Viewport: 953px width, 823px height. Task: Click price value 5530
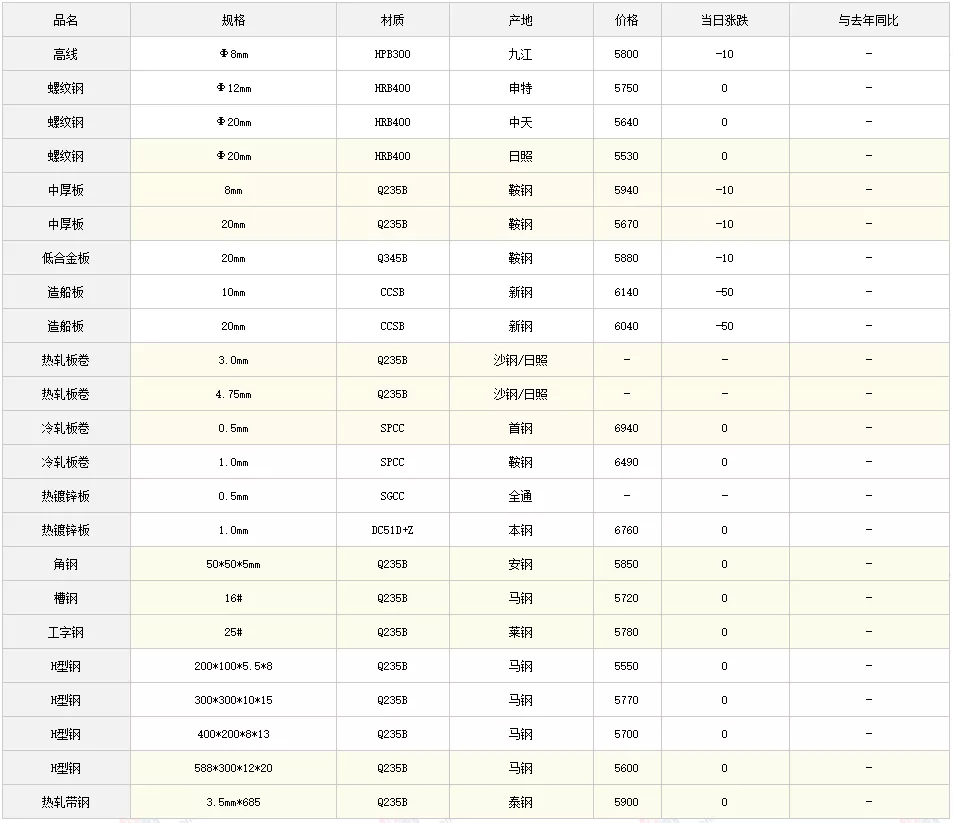[627, 156]
